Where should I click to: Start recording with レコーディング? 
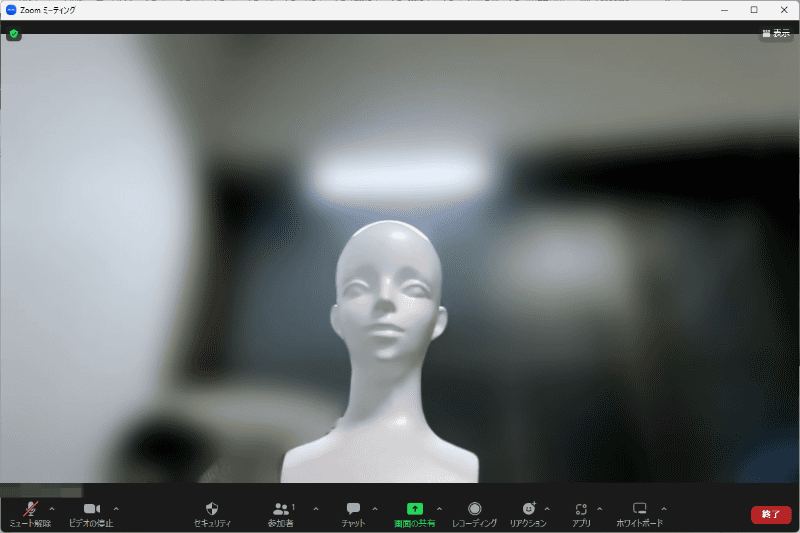(x=474, y=514)
